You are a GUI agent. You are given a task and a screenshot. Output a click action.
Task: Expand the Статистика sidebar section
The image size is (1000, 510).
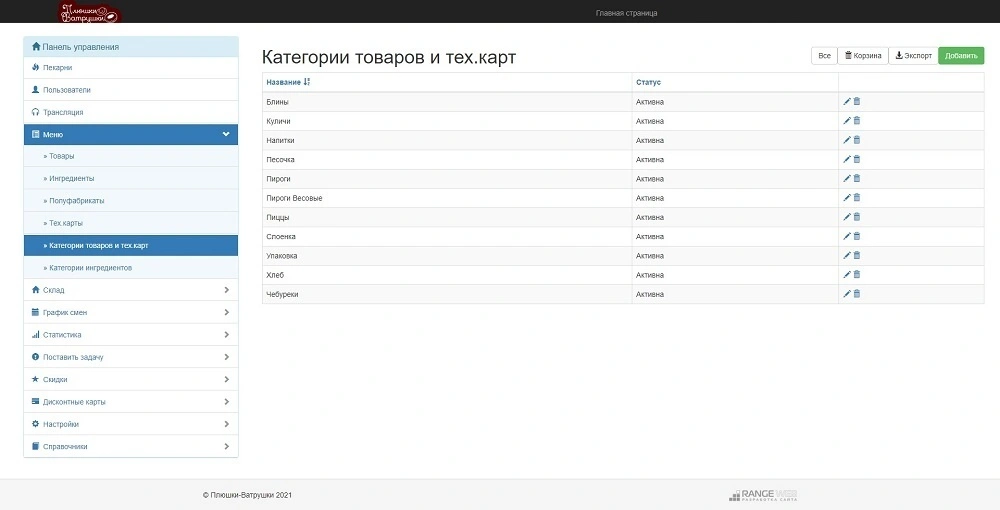131,335
